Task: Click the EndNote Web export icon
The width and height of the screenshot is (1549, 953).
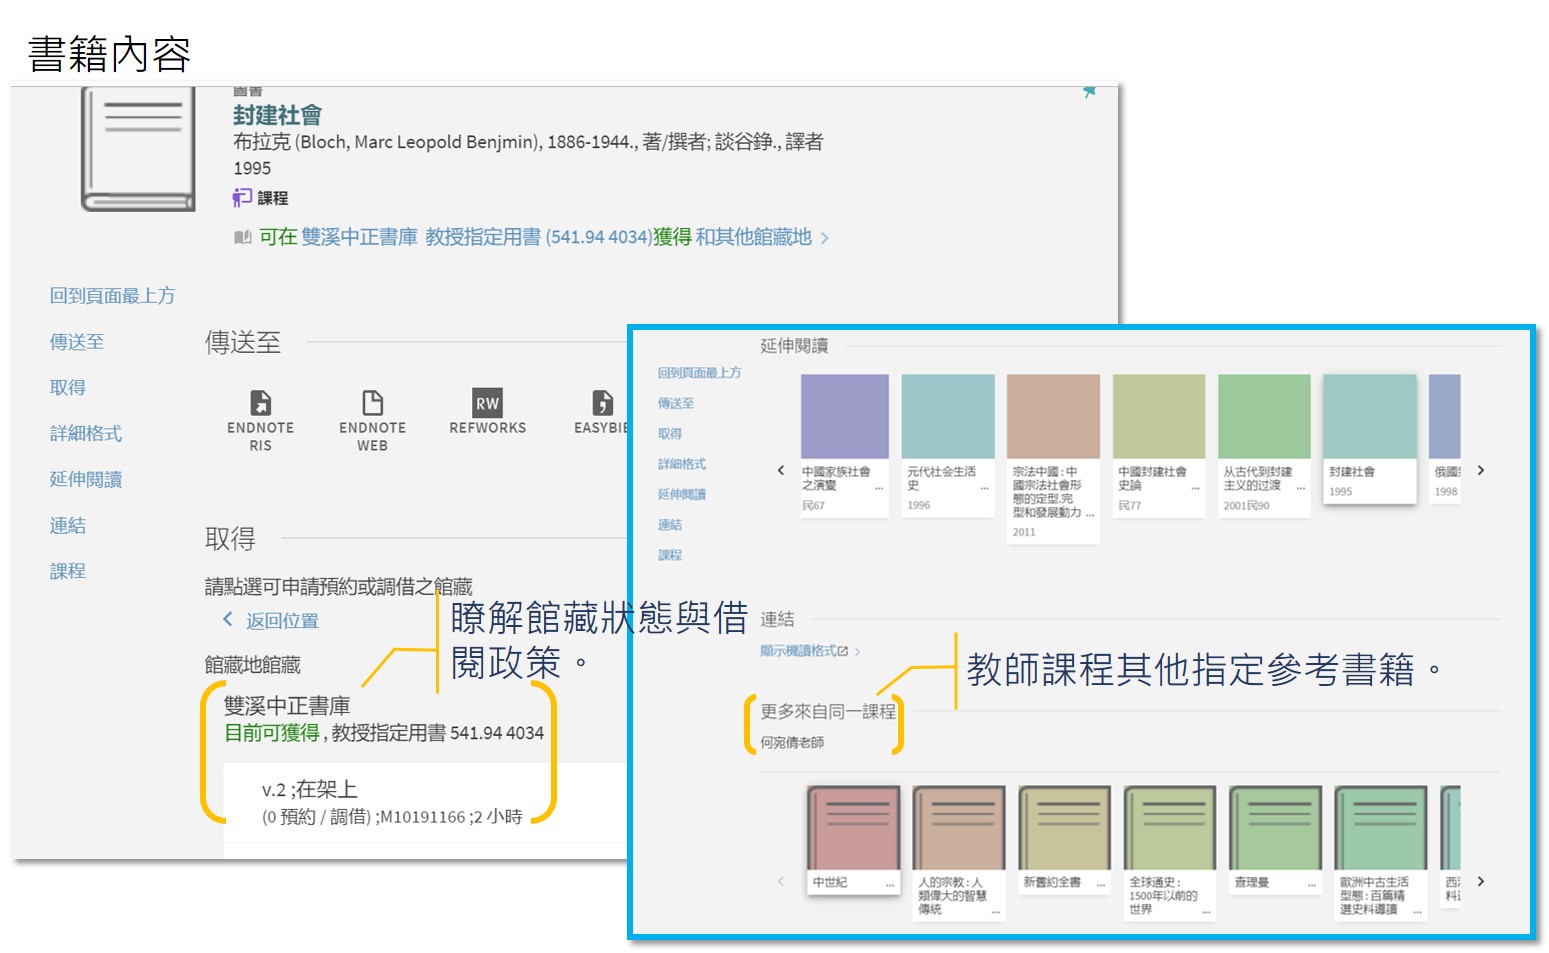Action: click(x=372, y=403)
